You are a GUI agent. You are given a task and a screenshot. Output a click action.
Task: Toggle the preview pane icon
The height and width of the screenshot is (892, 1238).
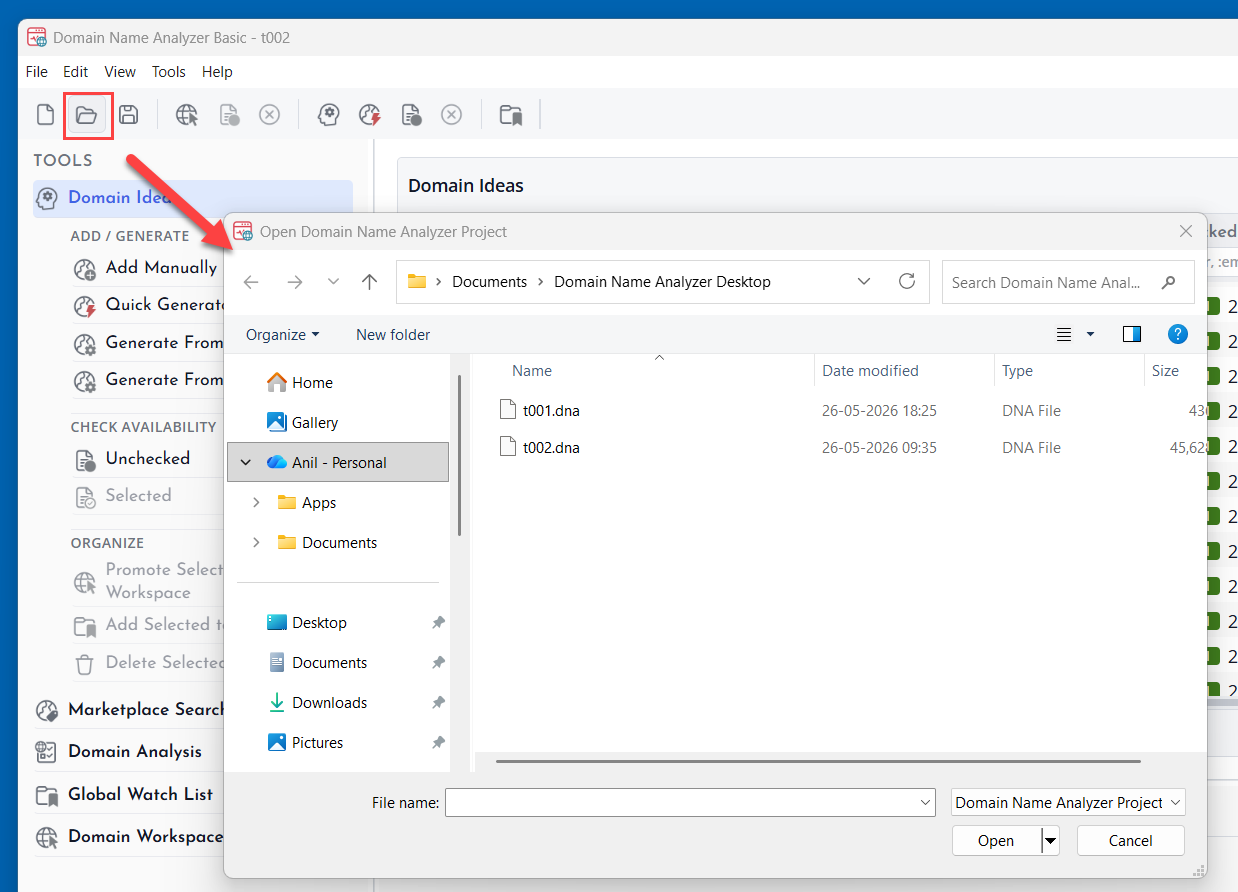(x=1132, y=335)
